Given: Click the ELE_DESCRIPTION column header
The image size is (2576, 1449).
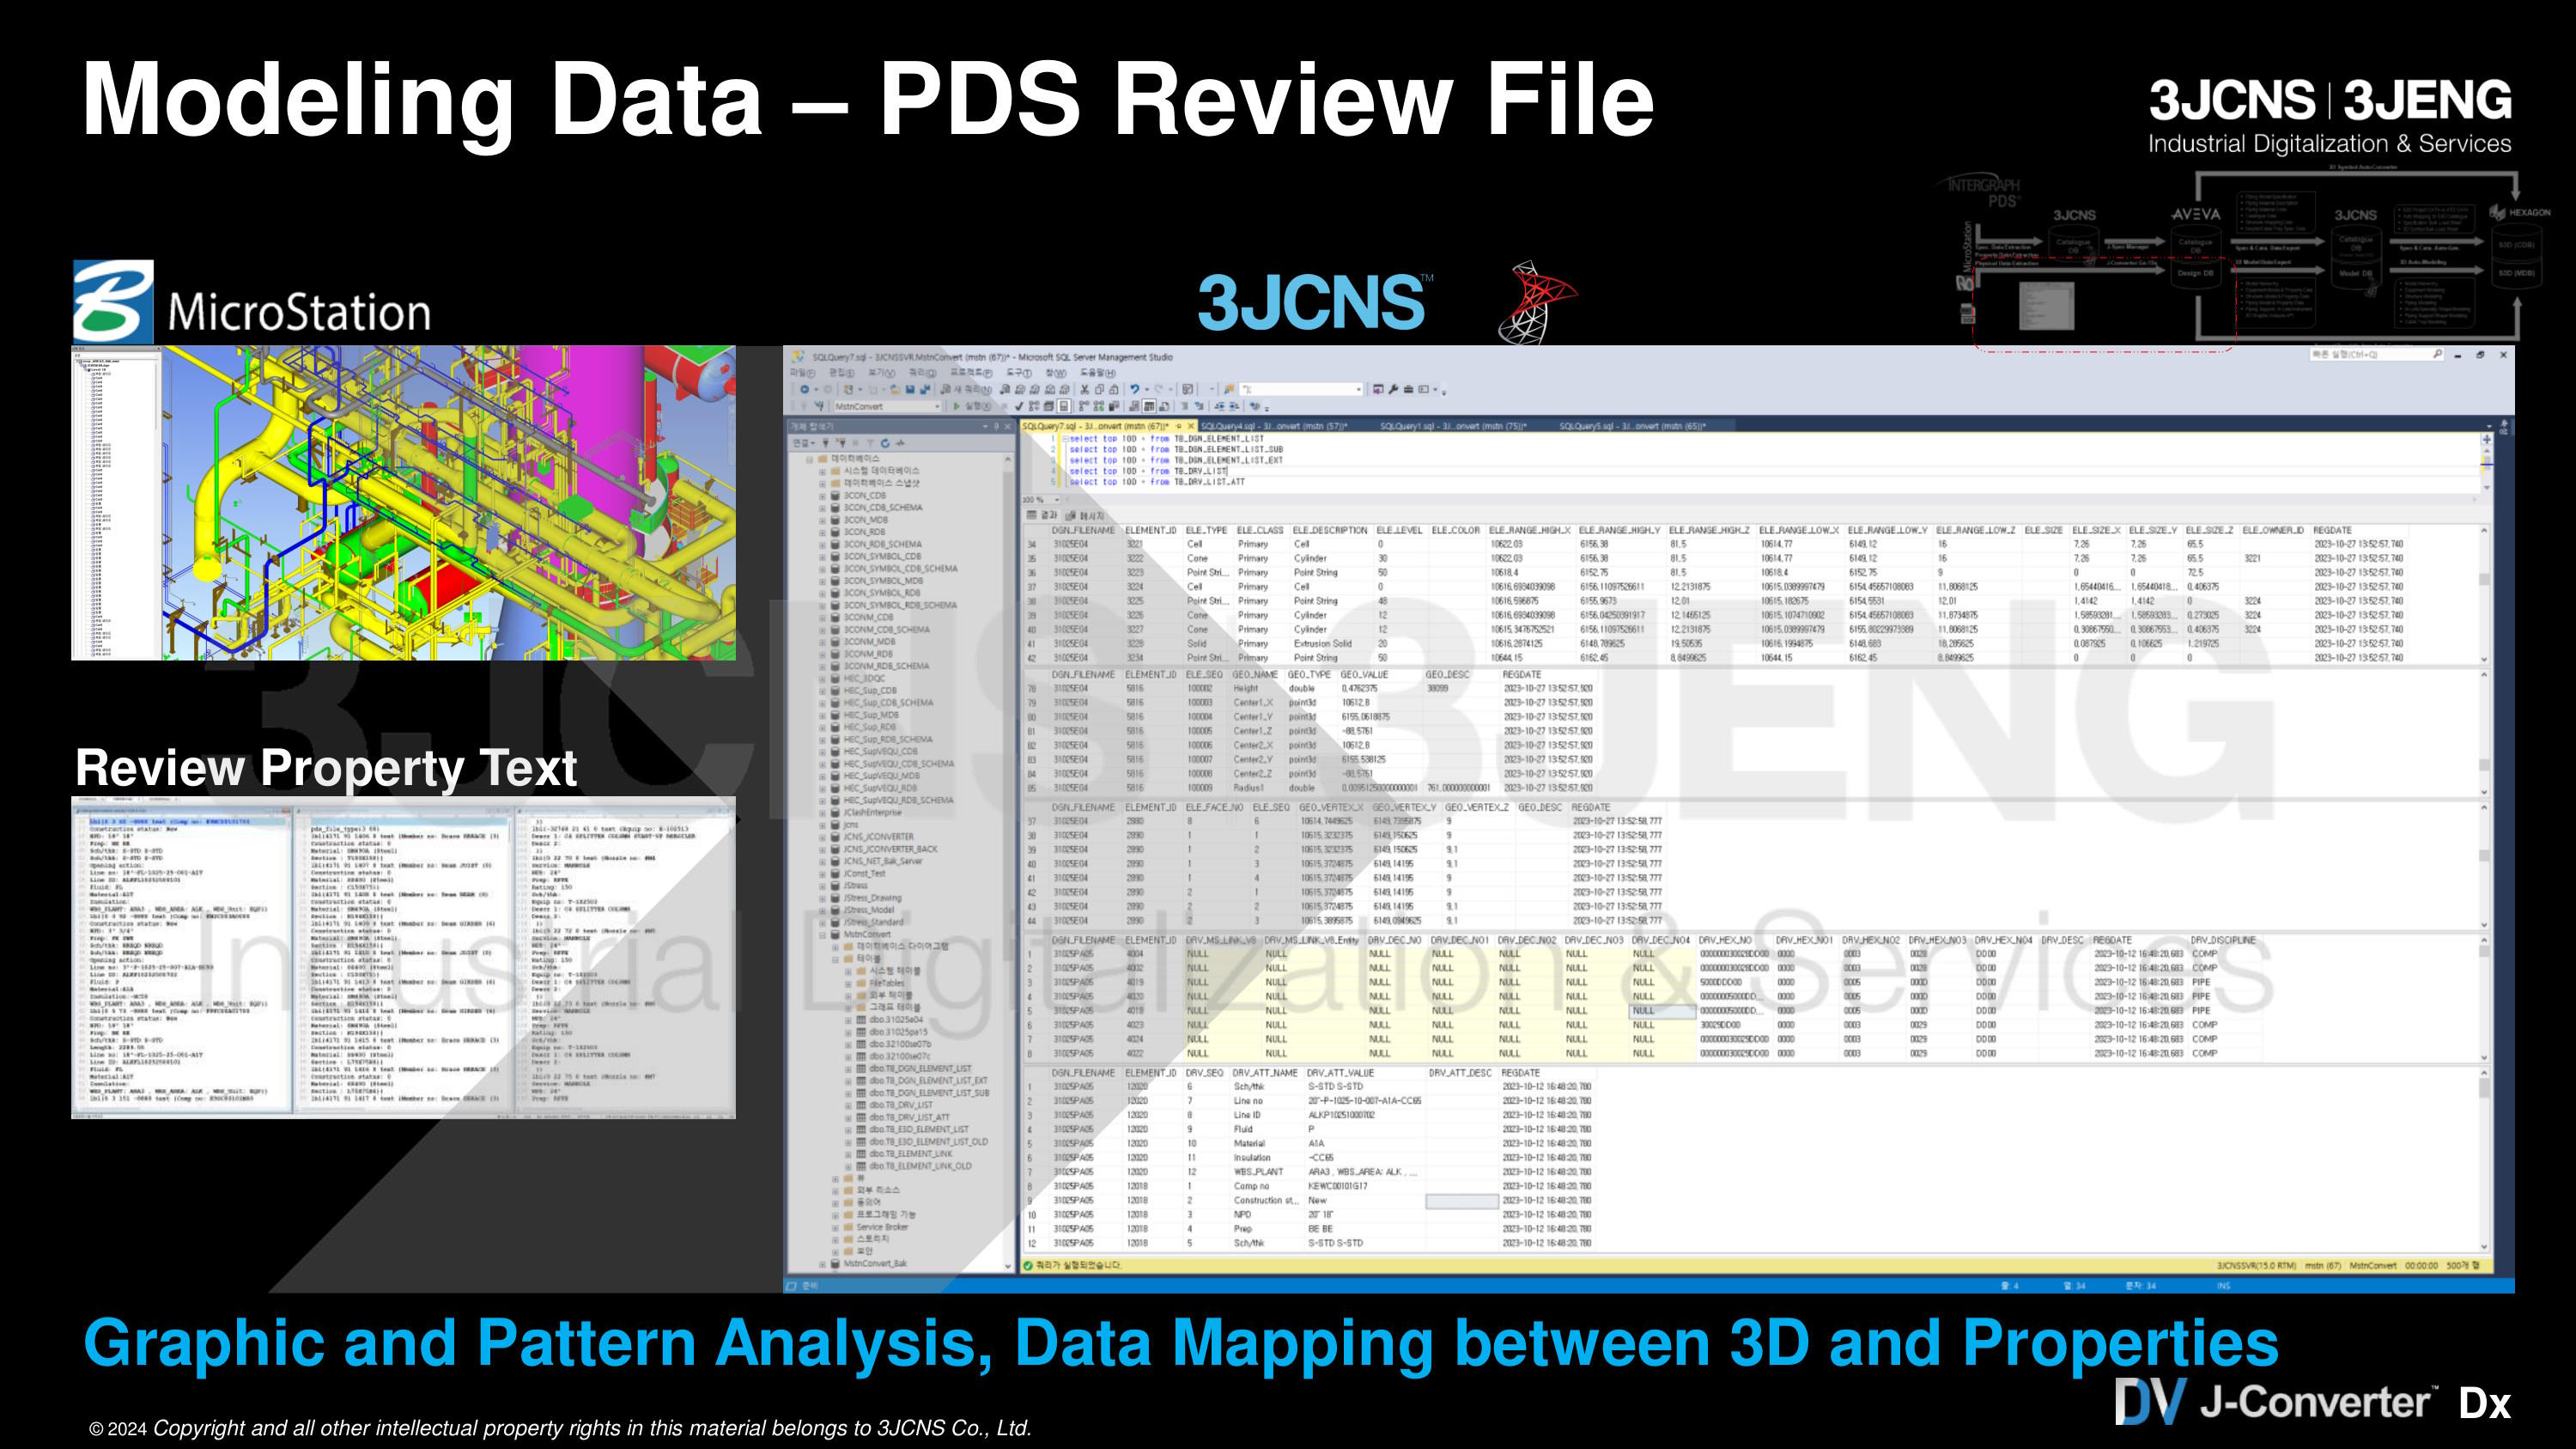Looking at the screenshot, I should (1330, 530).
